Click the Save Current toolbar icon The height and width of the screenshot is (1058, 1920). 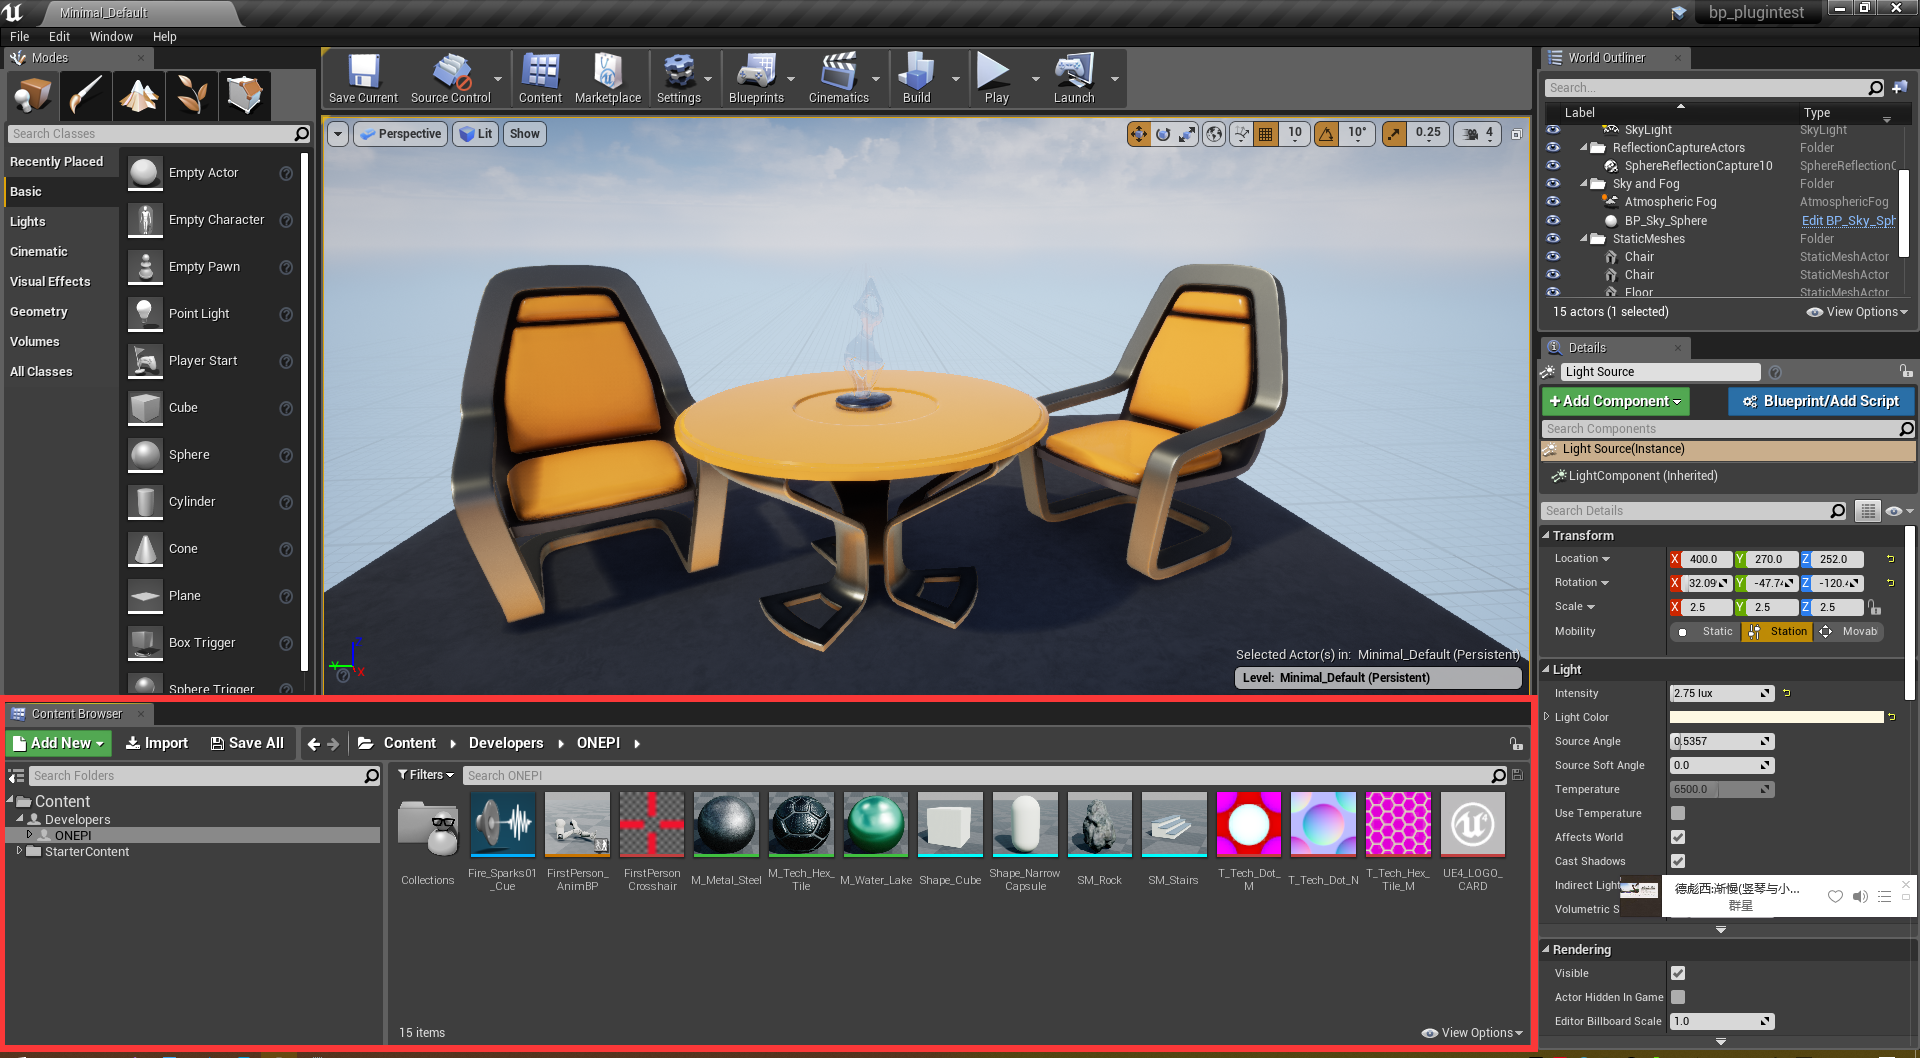coord(362,78)
